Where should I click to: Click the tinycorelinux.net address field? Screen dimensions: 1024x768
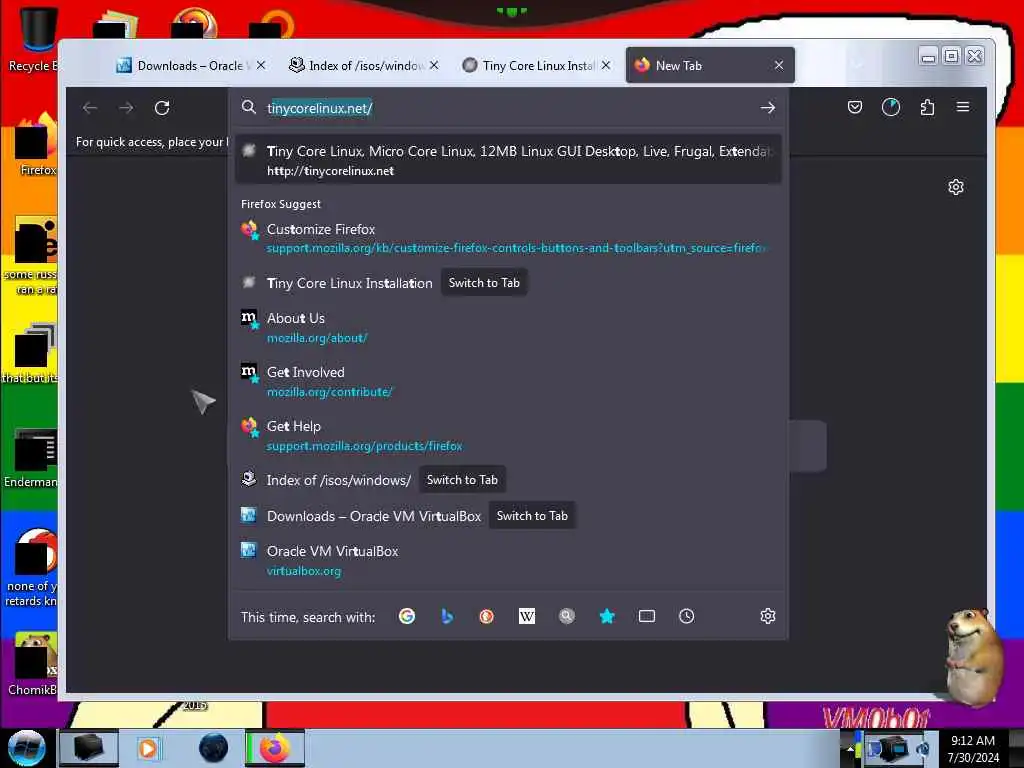508,108
